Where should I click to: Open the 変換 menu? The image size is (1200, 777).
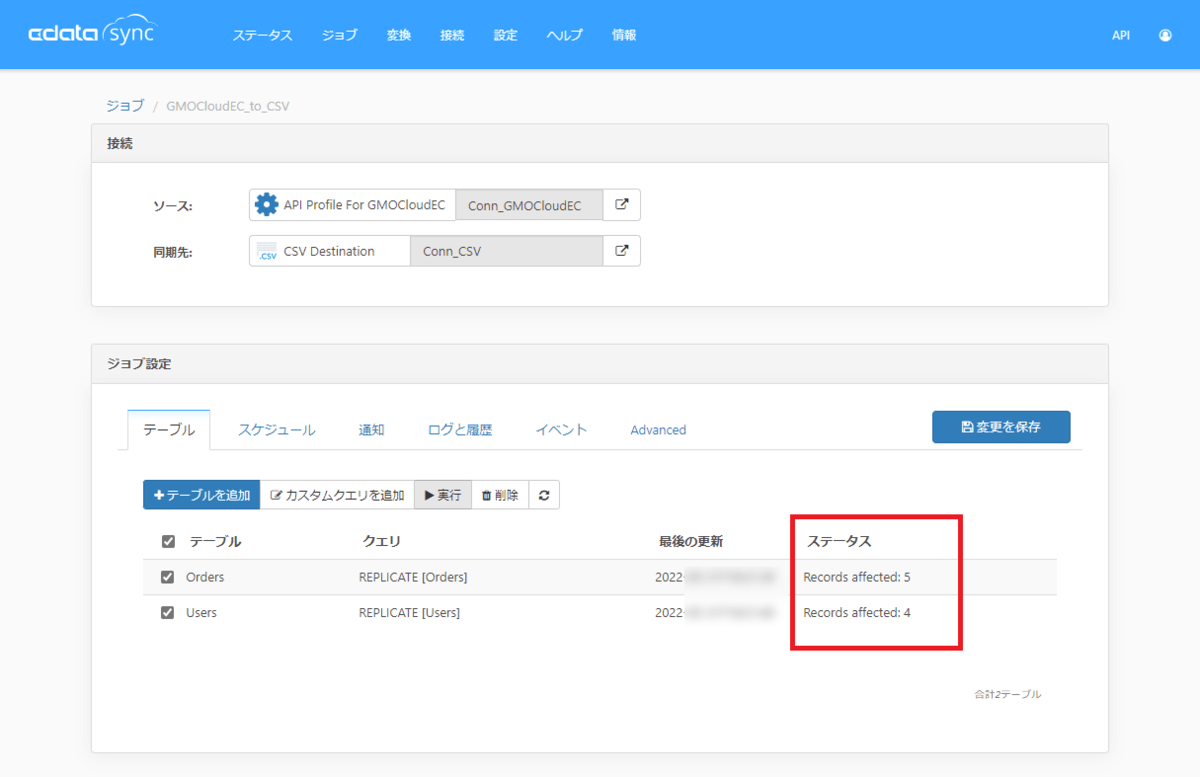click(x=399, y=35)
